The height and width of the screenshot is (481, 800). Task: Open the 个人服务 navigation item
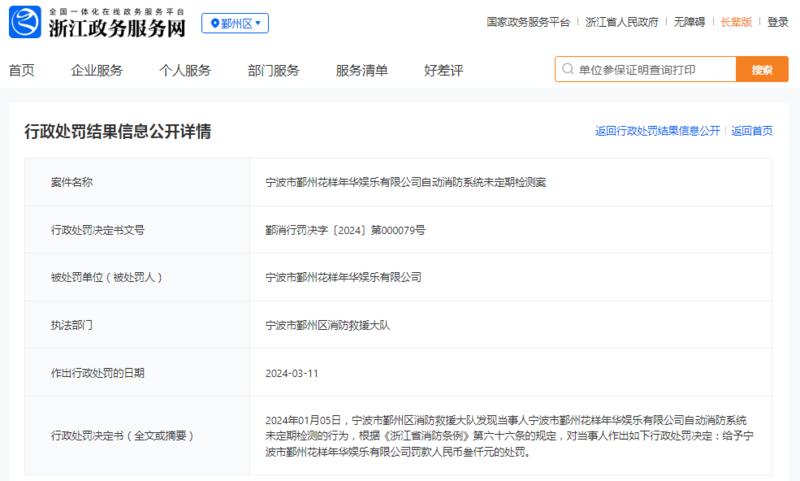[x=185, y=70]
